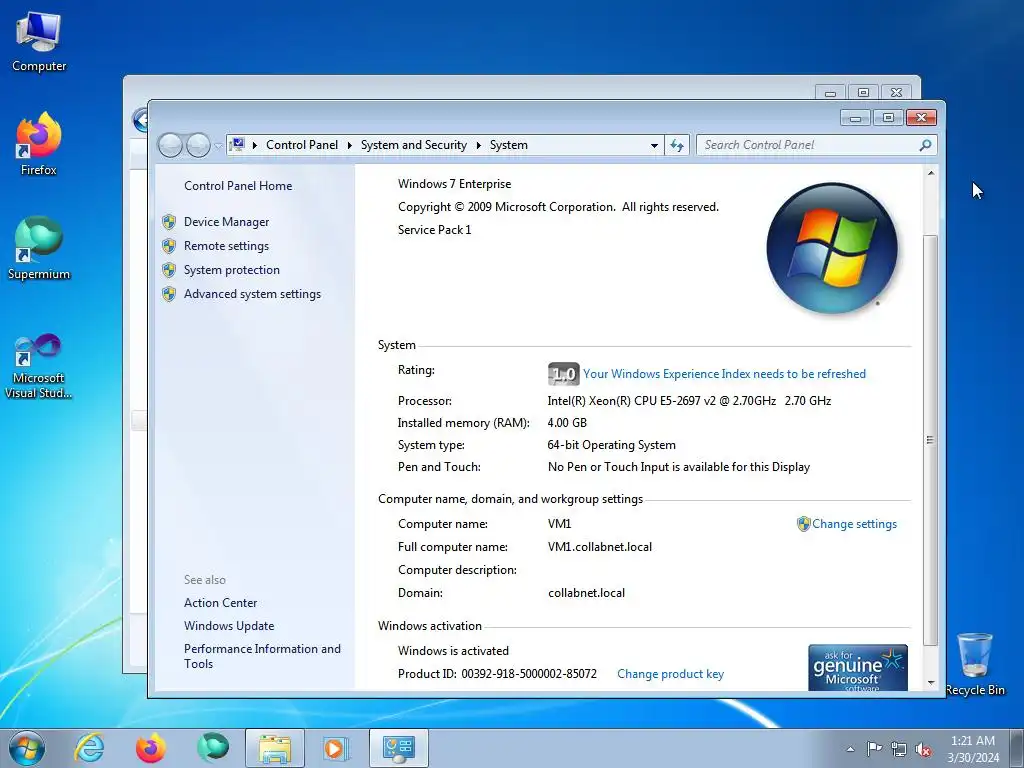Viewport: 1024px width, 768px height.
Task: Expand the root breadcrumb arrow before Control Panel
Action: 255,145
